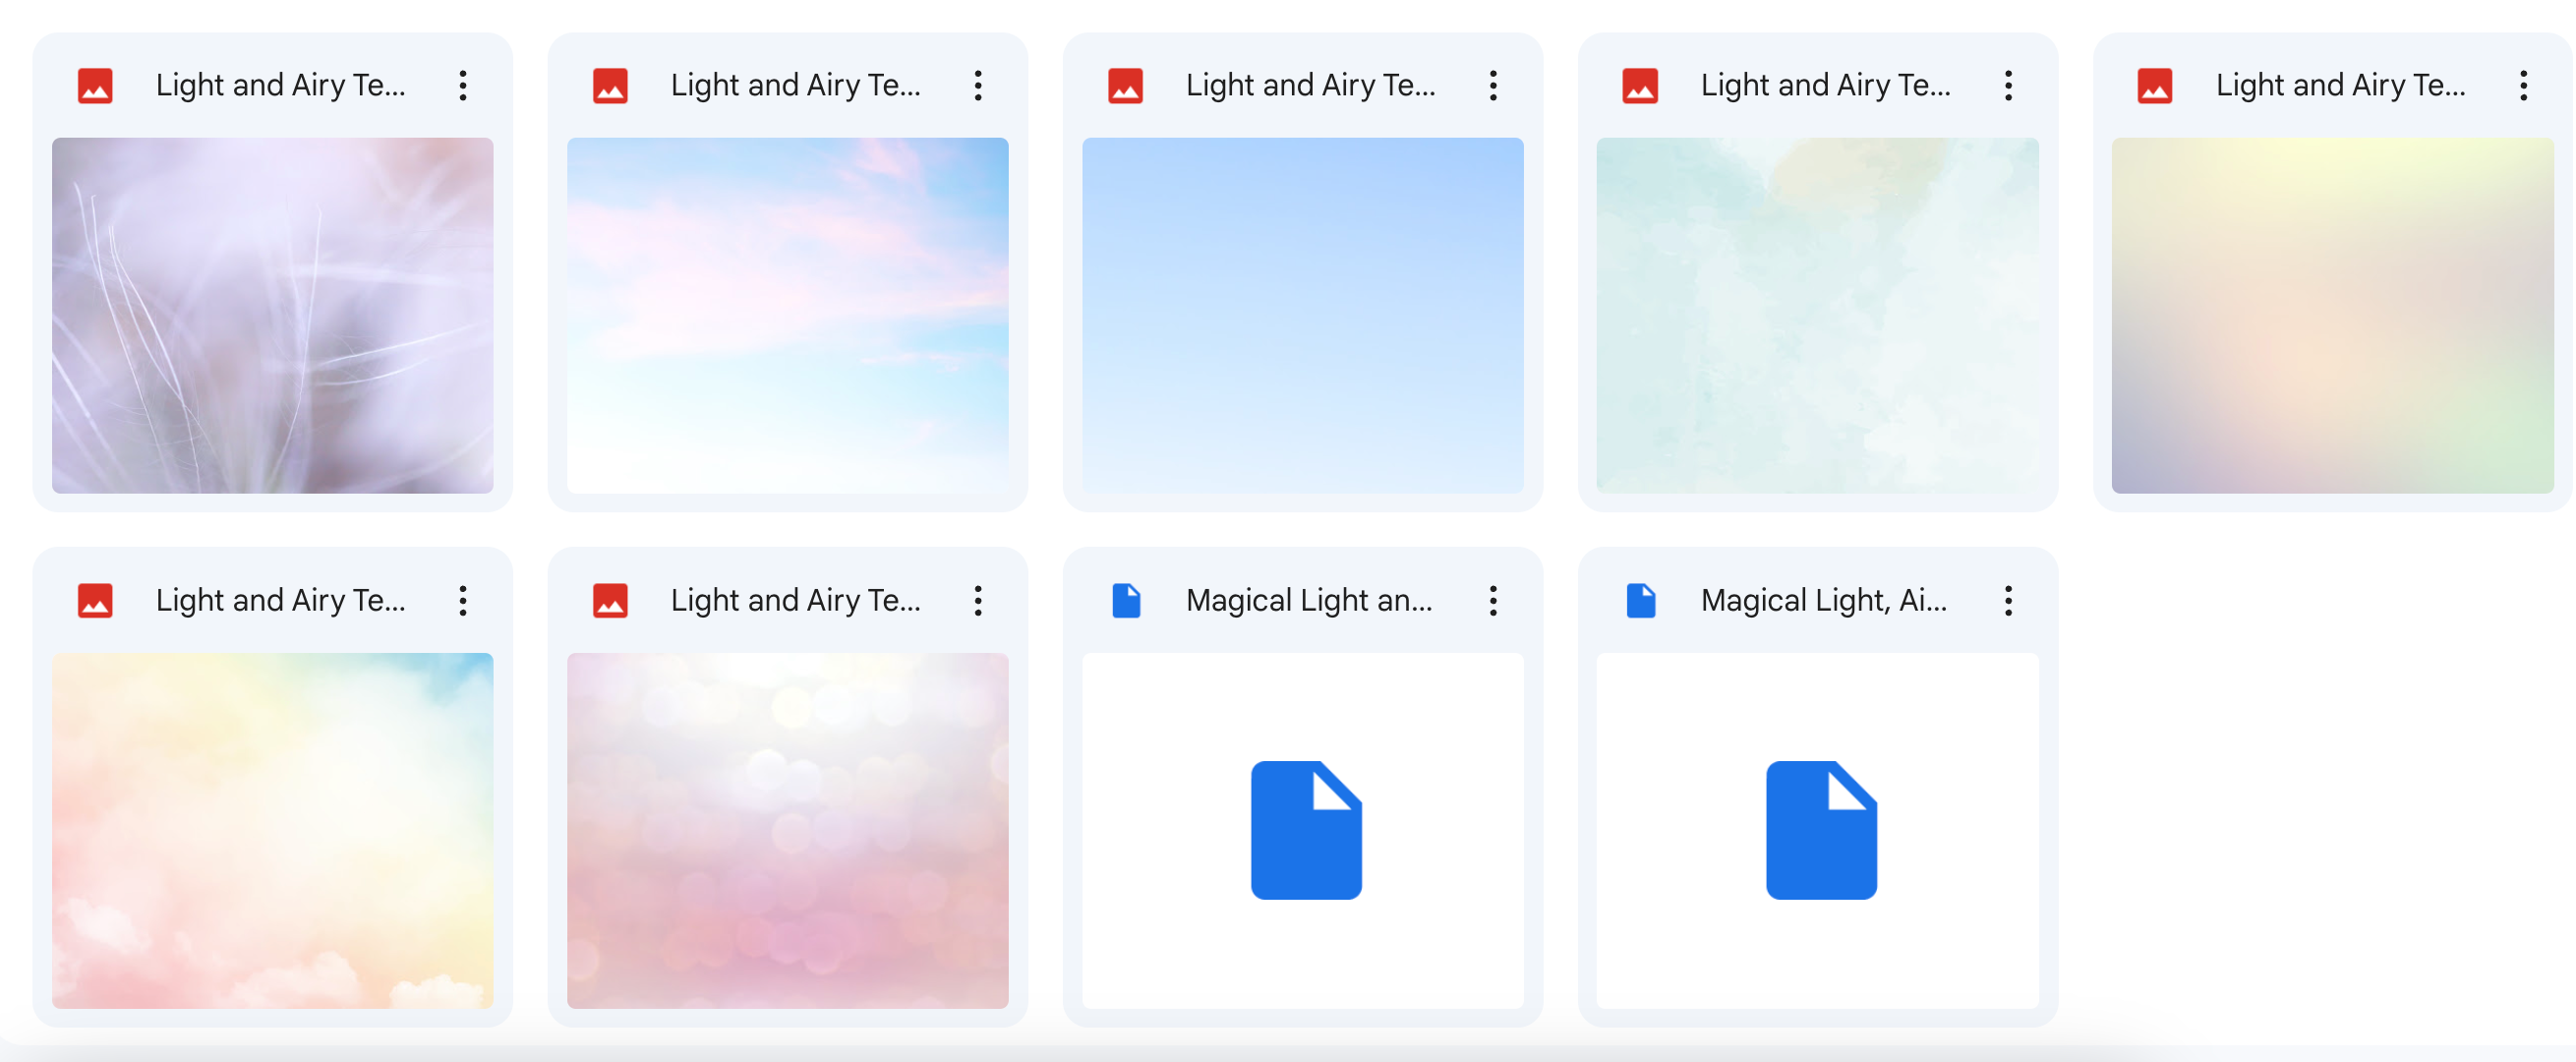This screenshot has height=1062, width=2576.
Task: Click more options on plain blue gradient file
Action: [1492, 86]
